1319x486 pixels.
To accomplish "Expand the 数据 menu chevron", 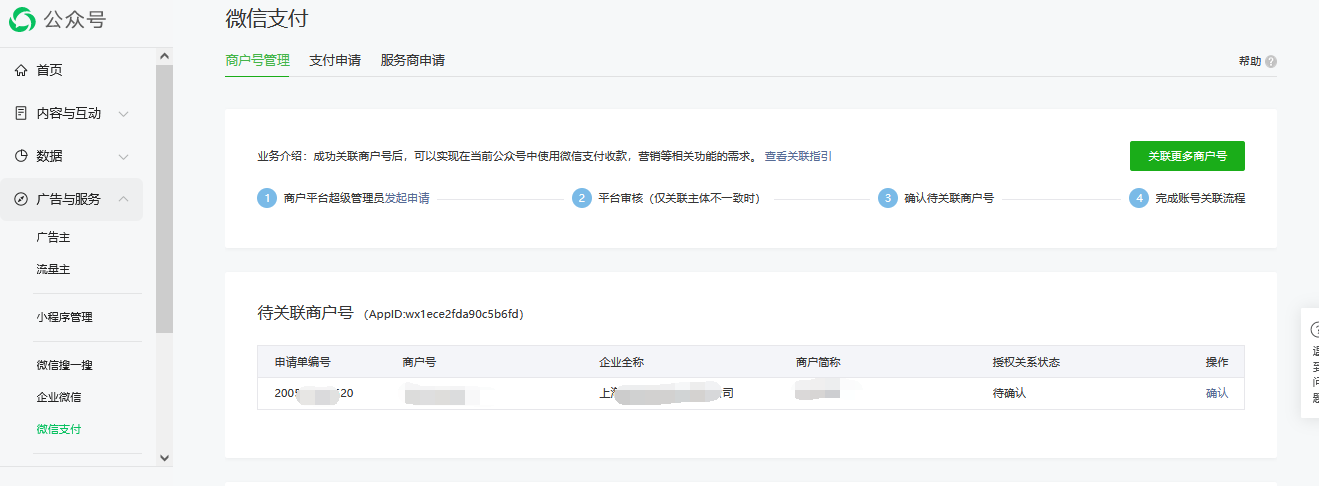I will coord(124,157).
